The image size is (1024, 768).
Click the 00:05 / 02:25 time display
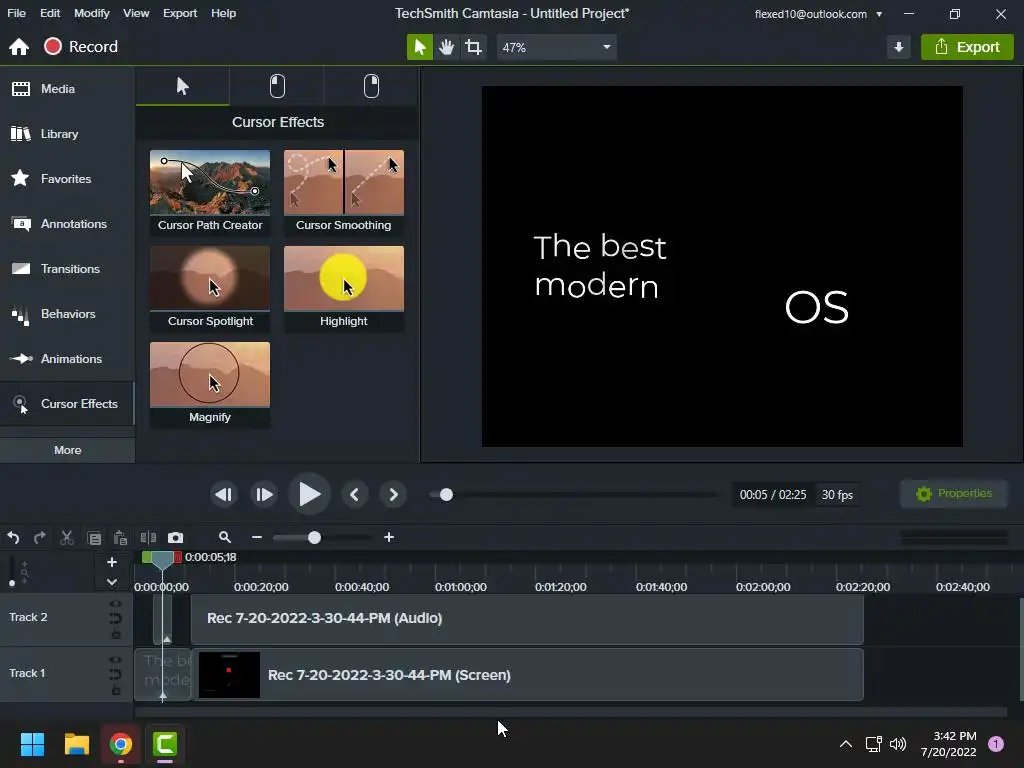pyautogui.click(x=773, y=495)
